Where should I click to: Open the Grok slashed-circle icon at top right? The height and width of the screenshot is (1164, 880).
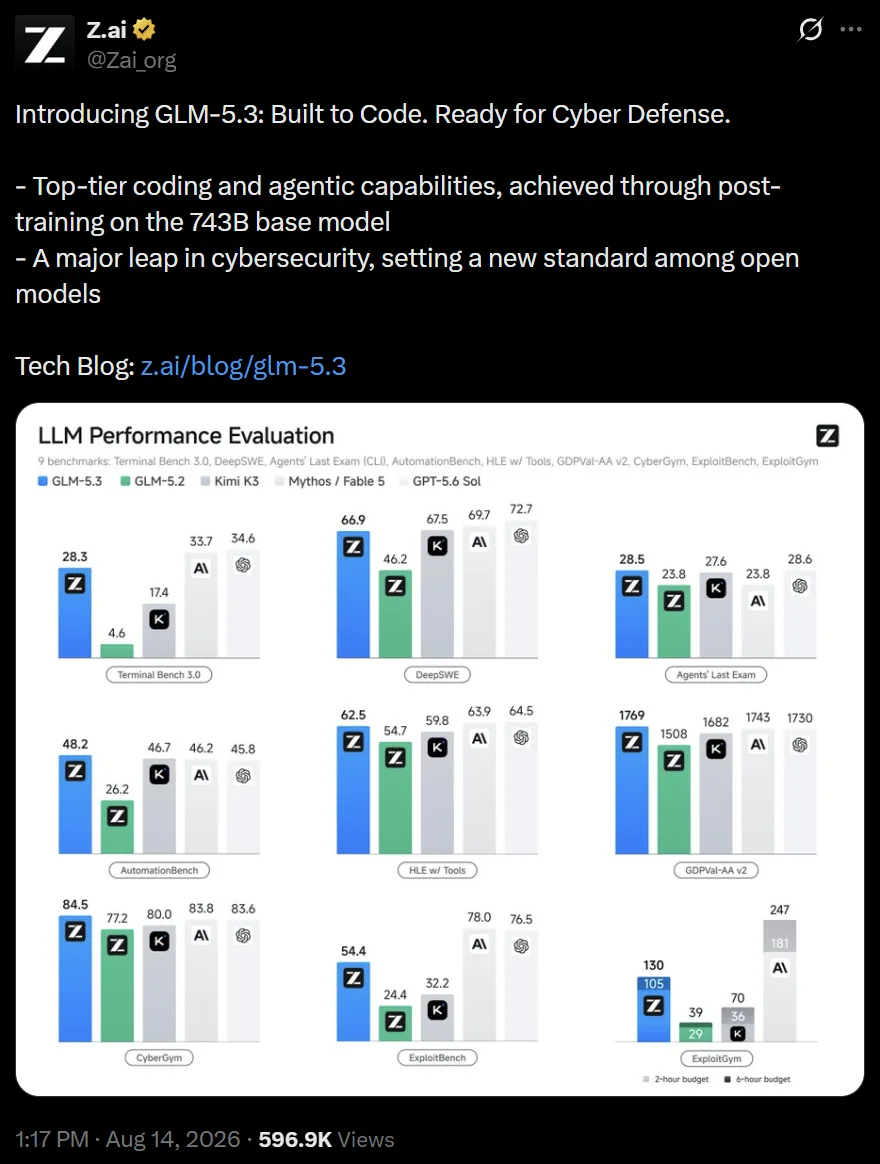point(810,30)
